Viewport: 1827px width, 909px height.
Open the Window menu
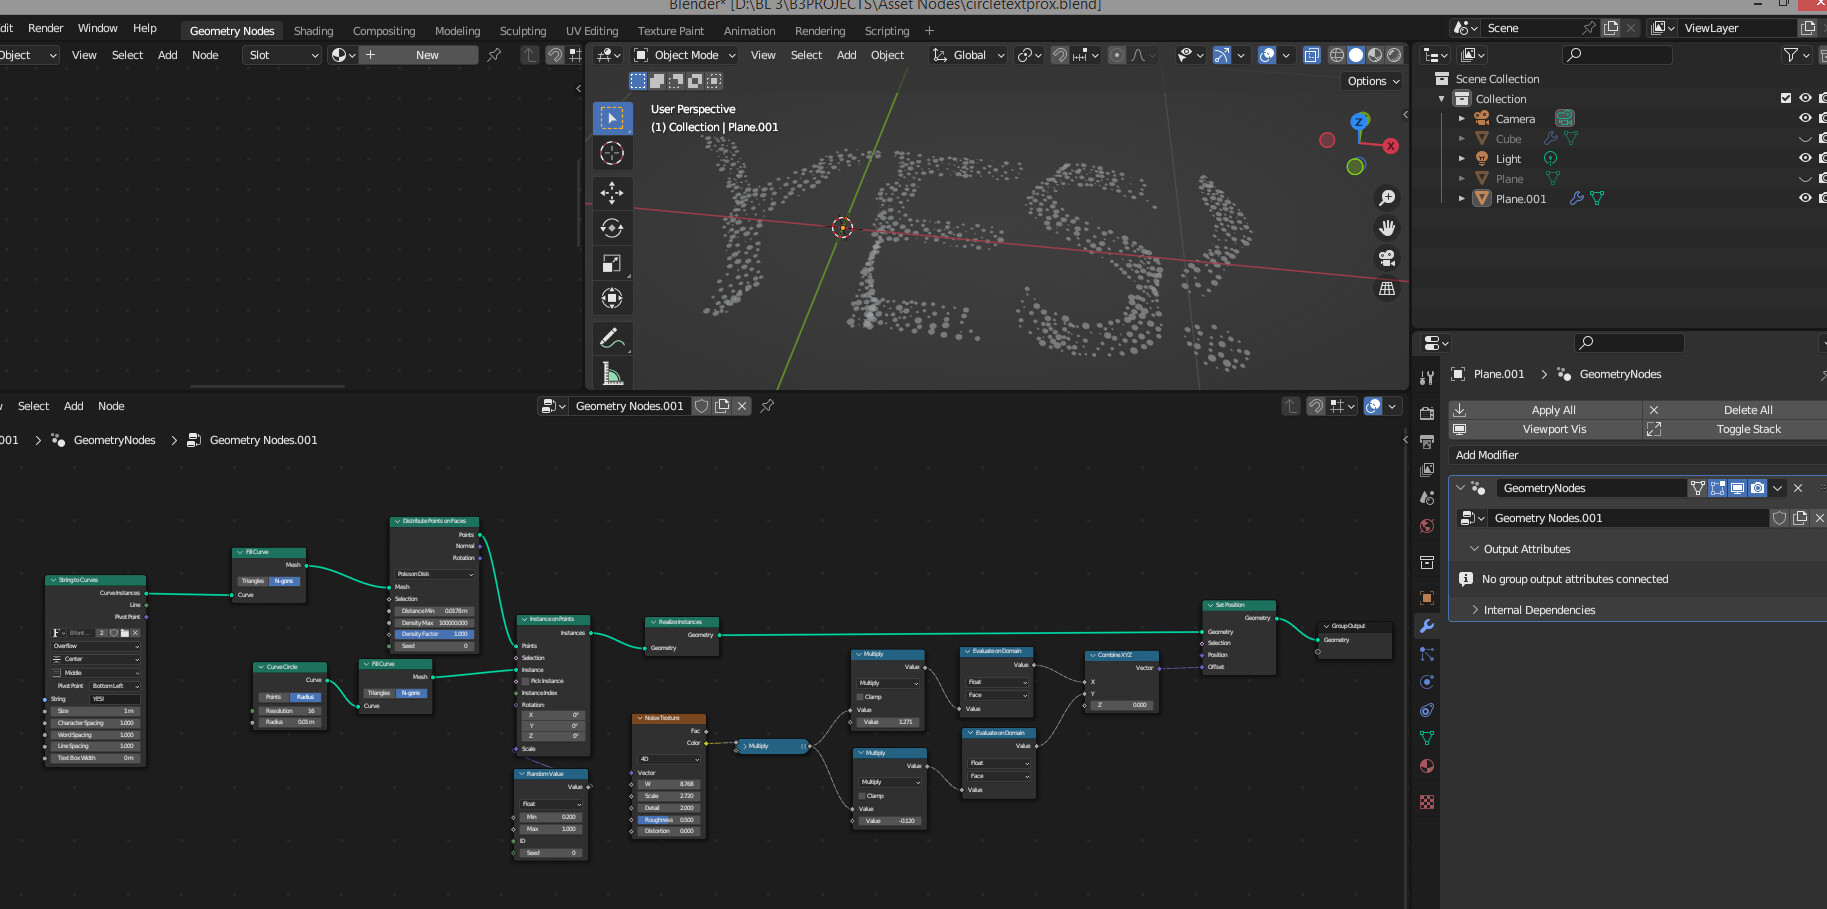coord(97,28)
